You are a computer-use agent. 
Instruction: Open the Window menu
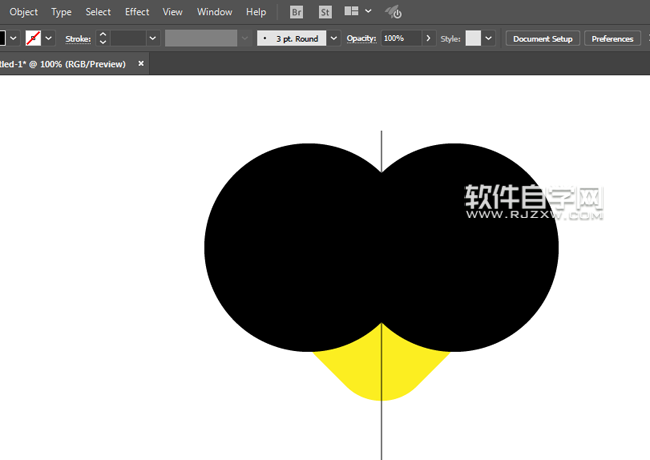(x=214, y=12)
